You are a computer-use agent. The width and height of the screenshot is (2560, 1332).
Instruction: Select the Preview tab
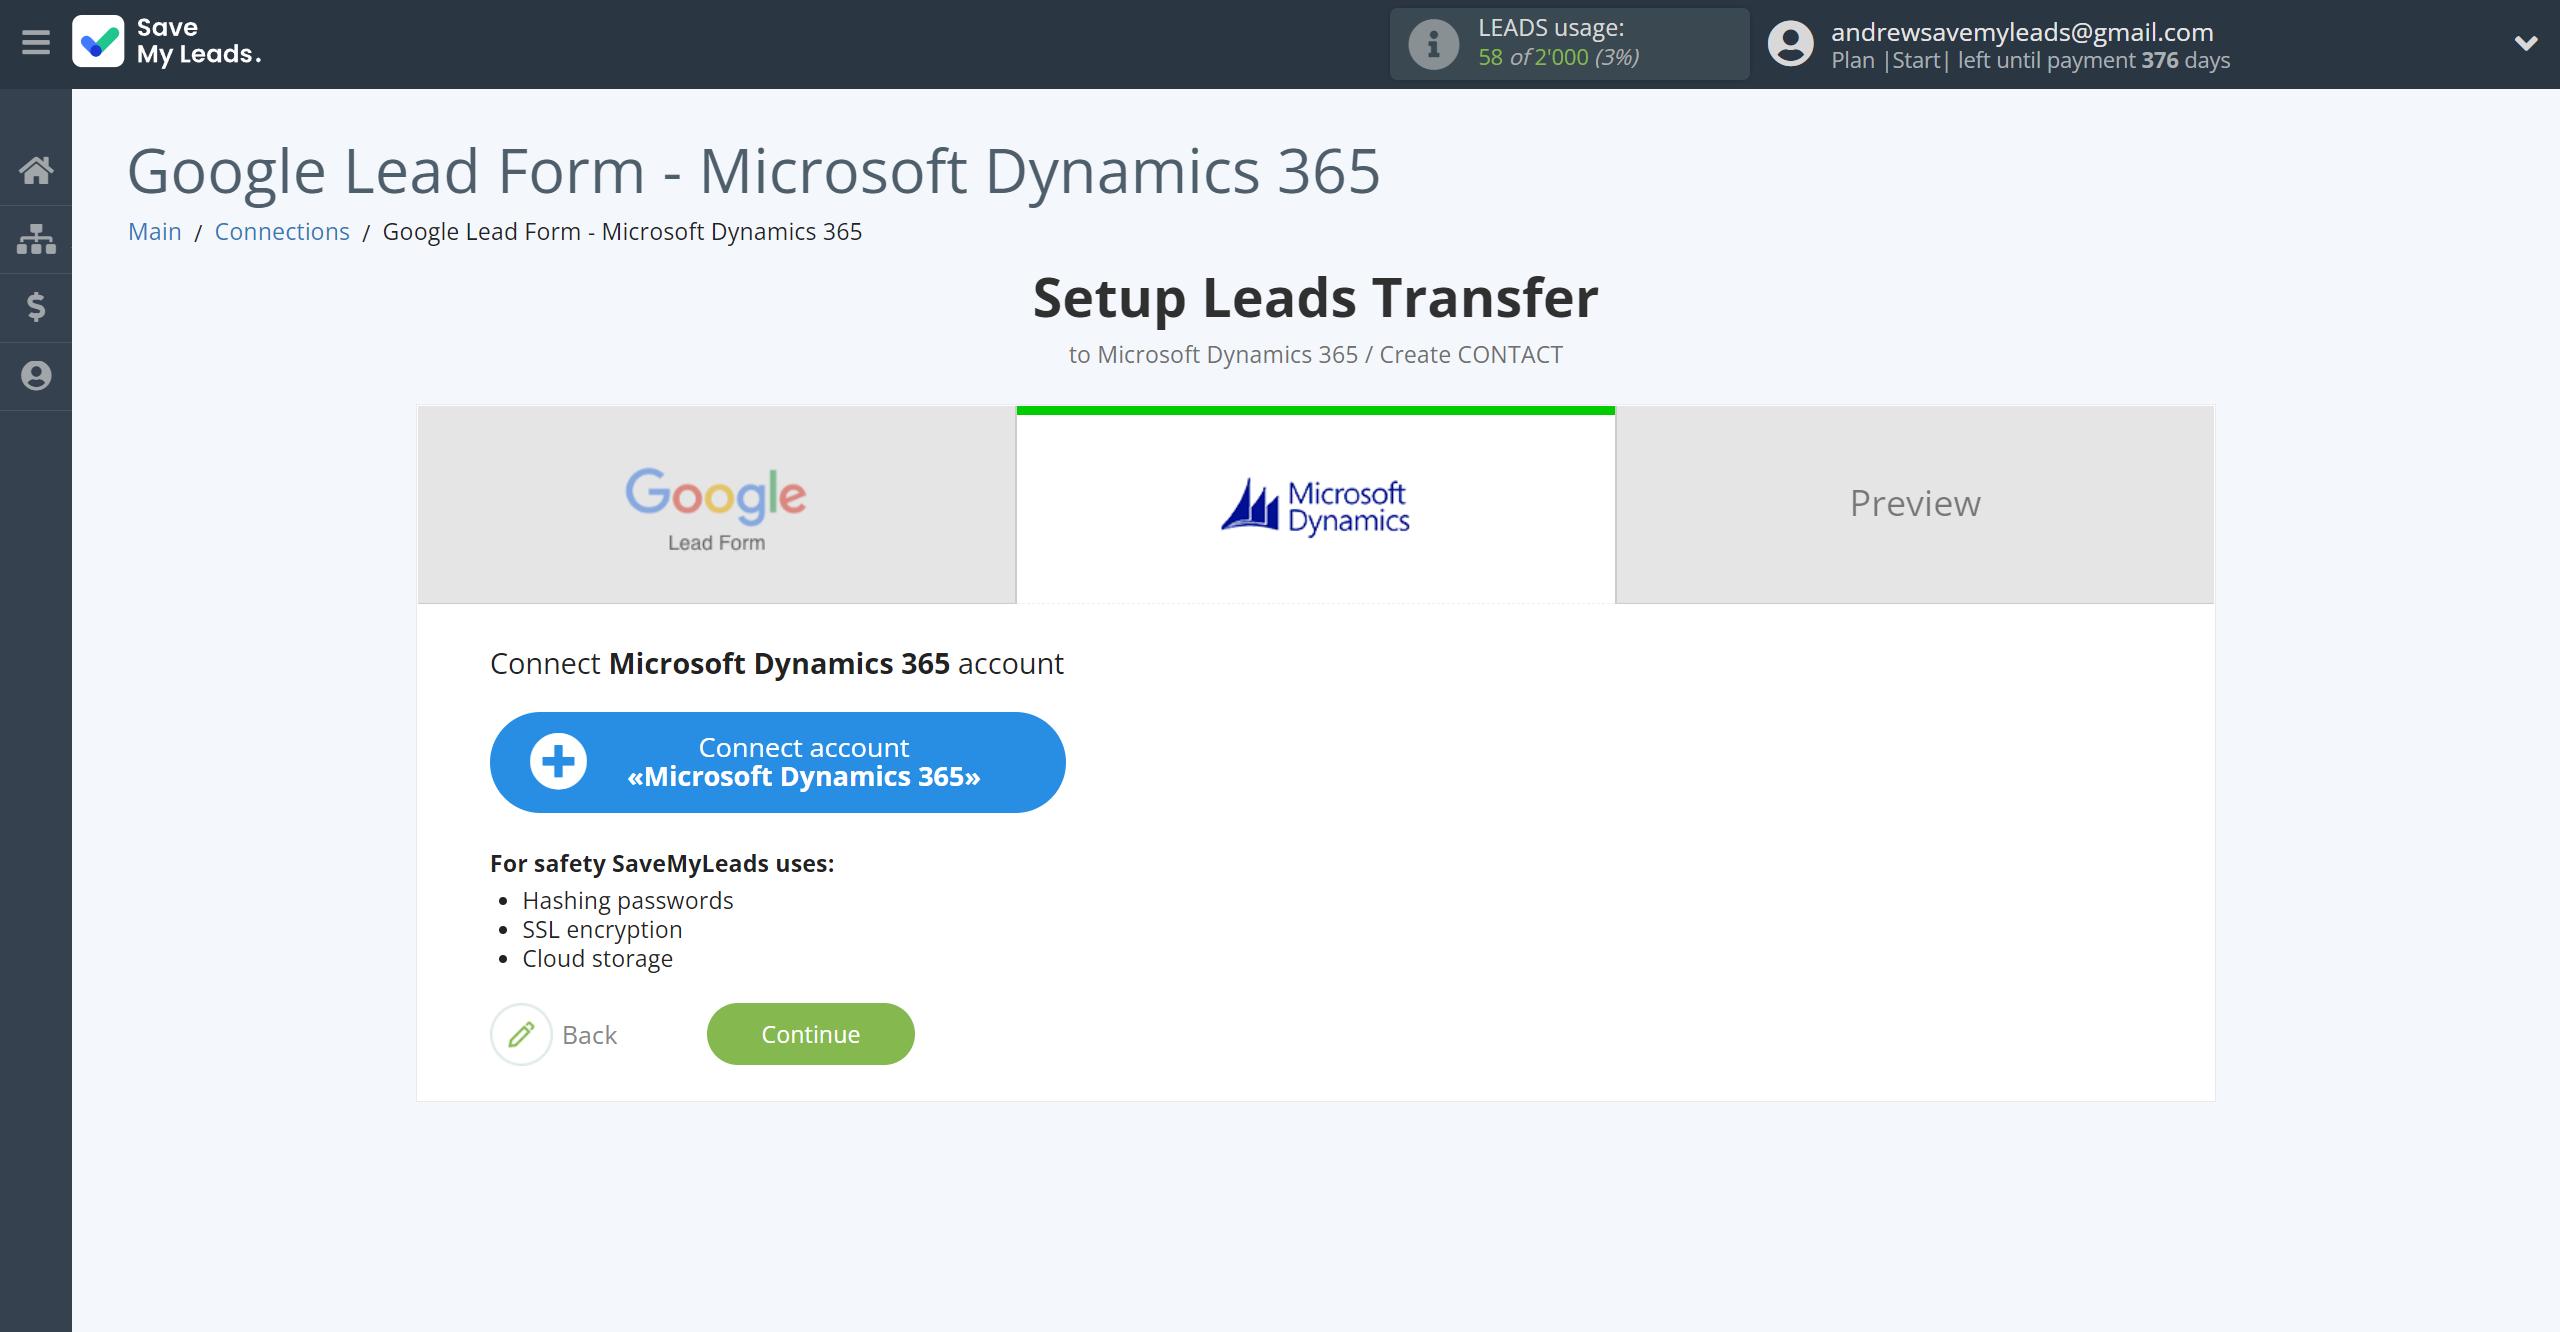click(1913, 503)
